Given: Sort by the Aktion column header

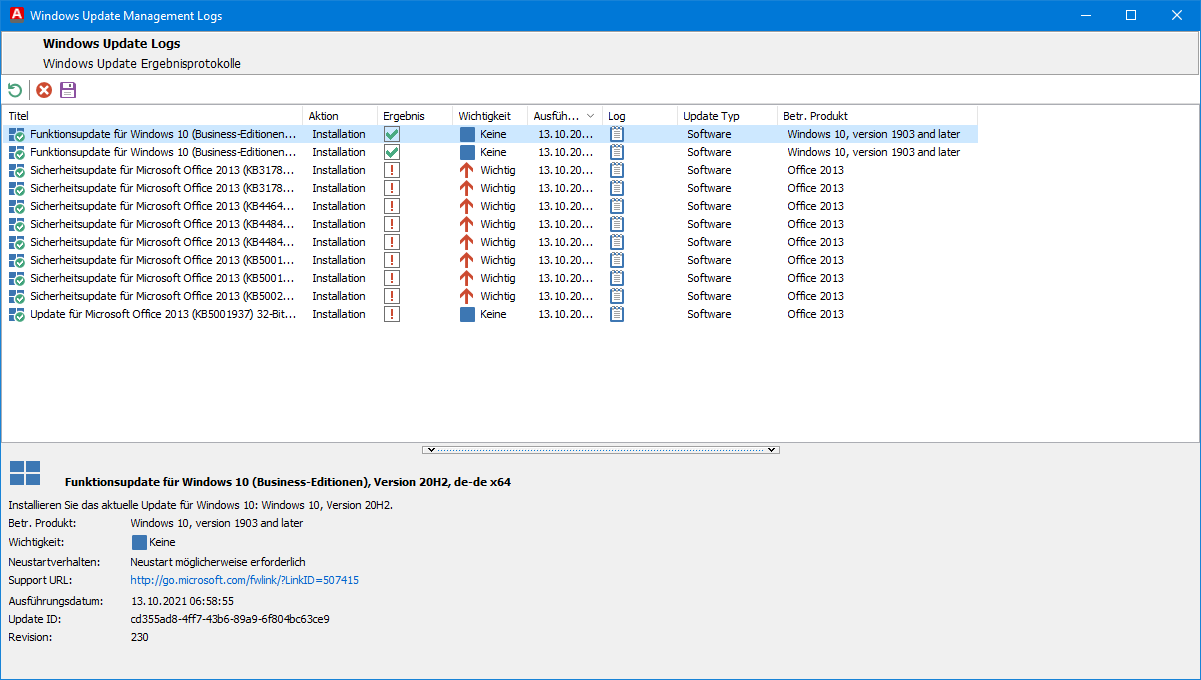Looking at the screenshot, I should tap(339, 116).
